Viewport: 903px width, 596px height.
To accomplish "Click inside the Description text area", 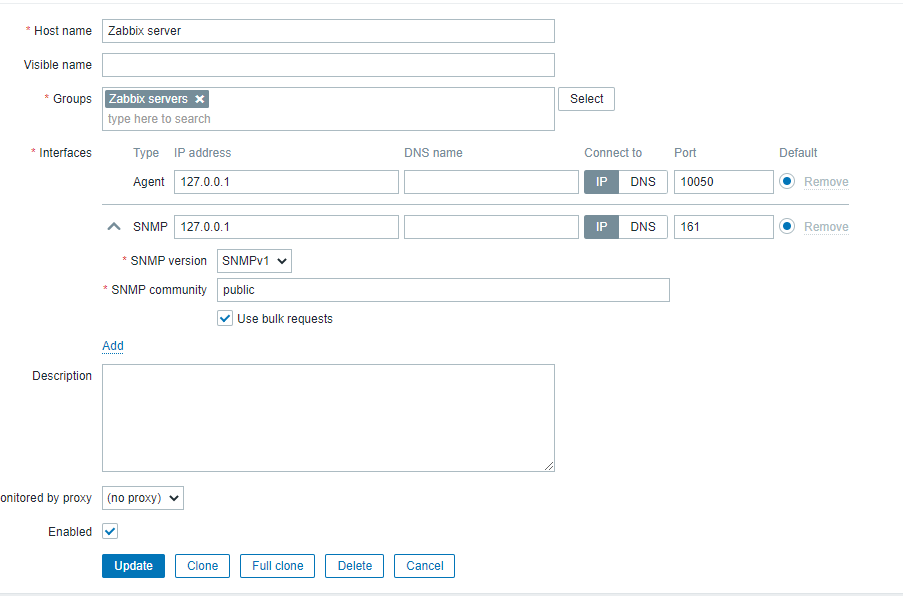I will click(x=328, y=417).
